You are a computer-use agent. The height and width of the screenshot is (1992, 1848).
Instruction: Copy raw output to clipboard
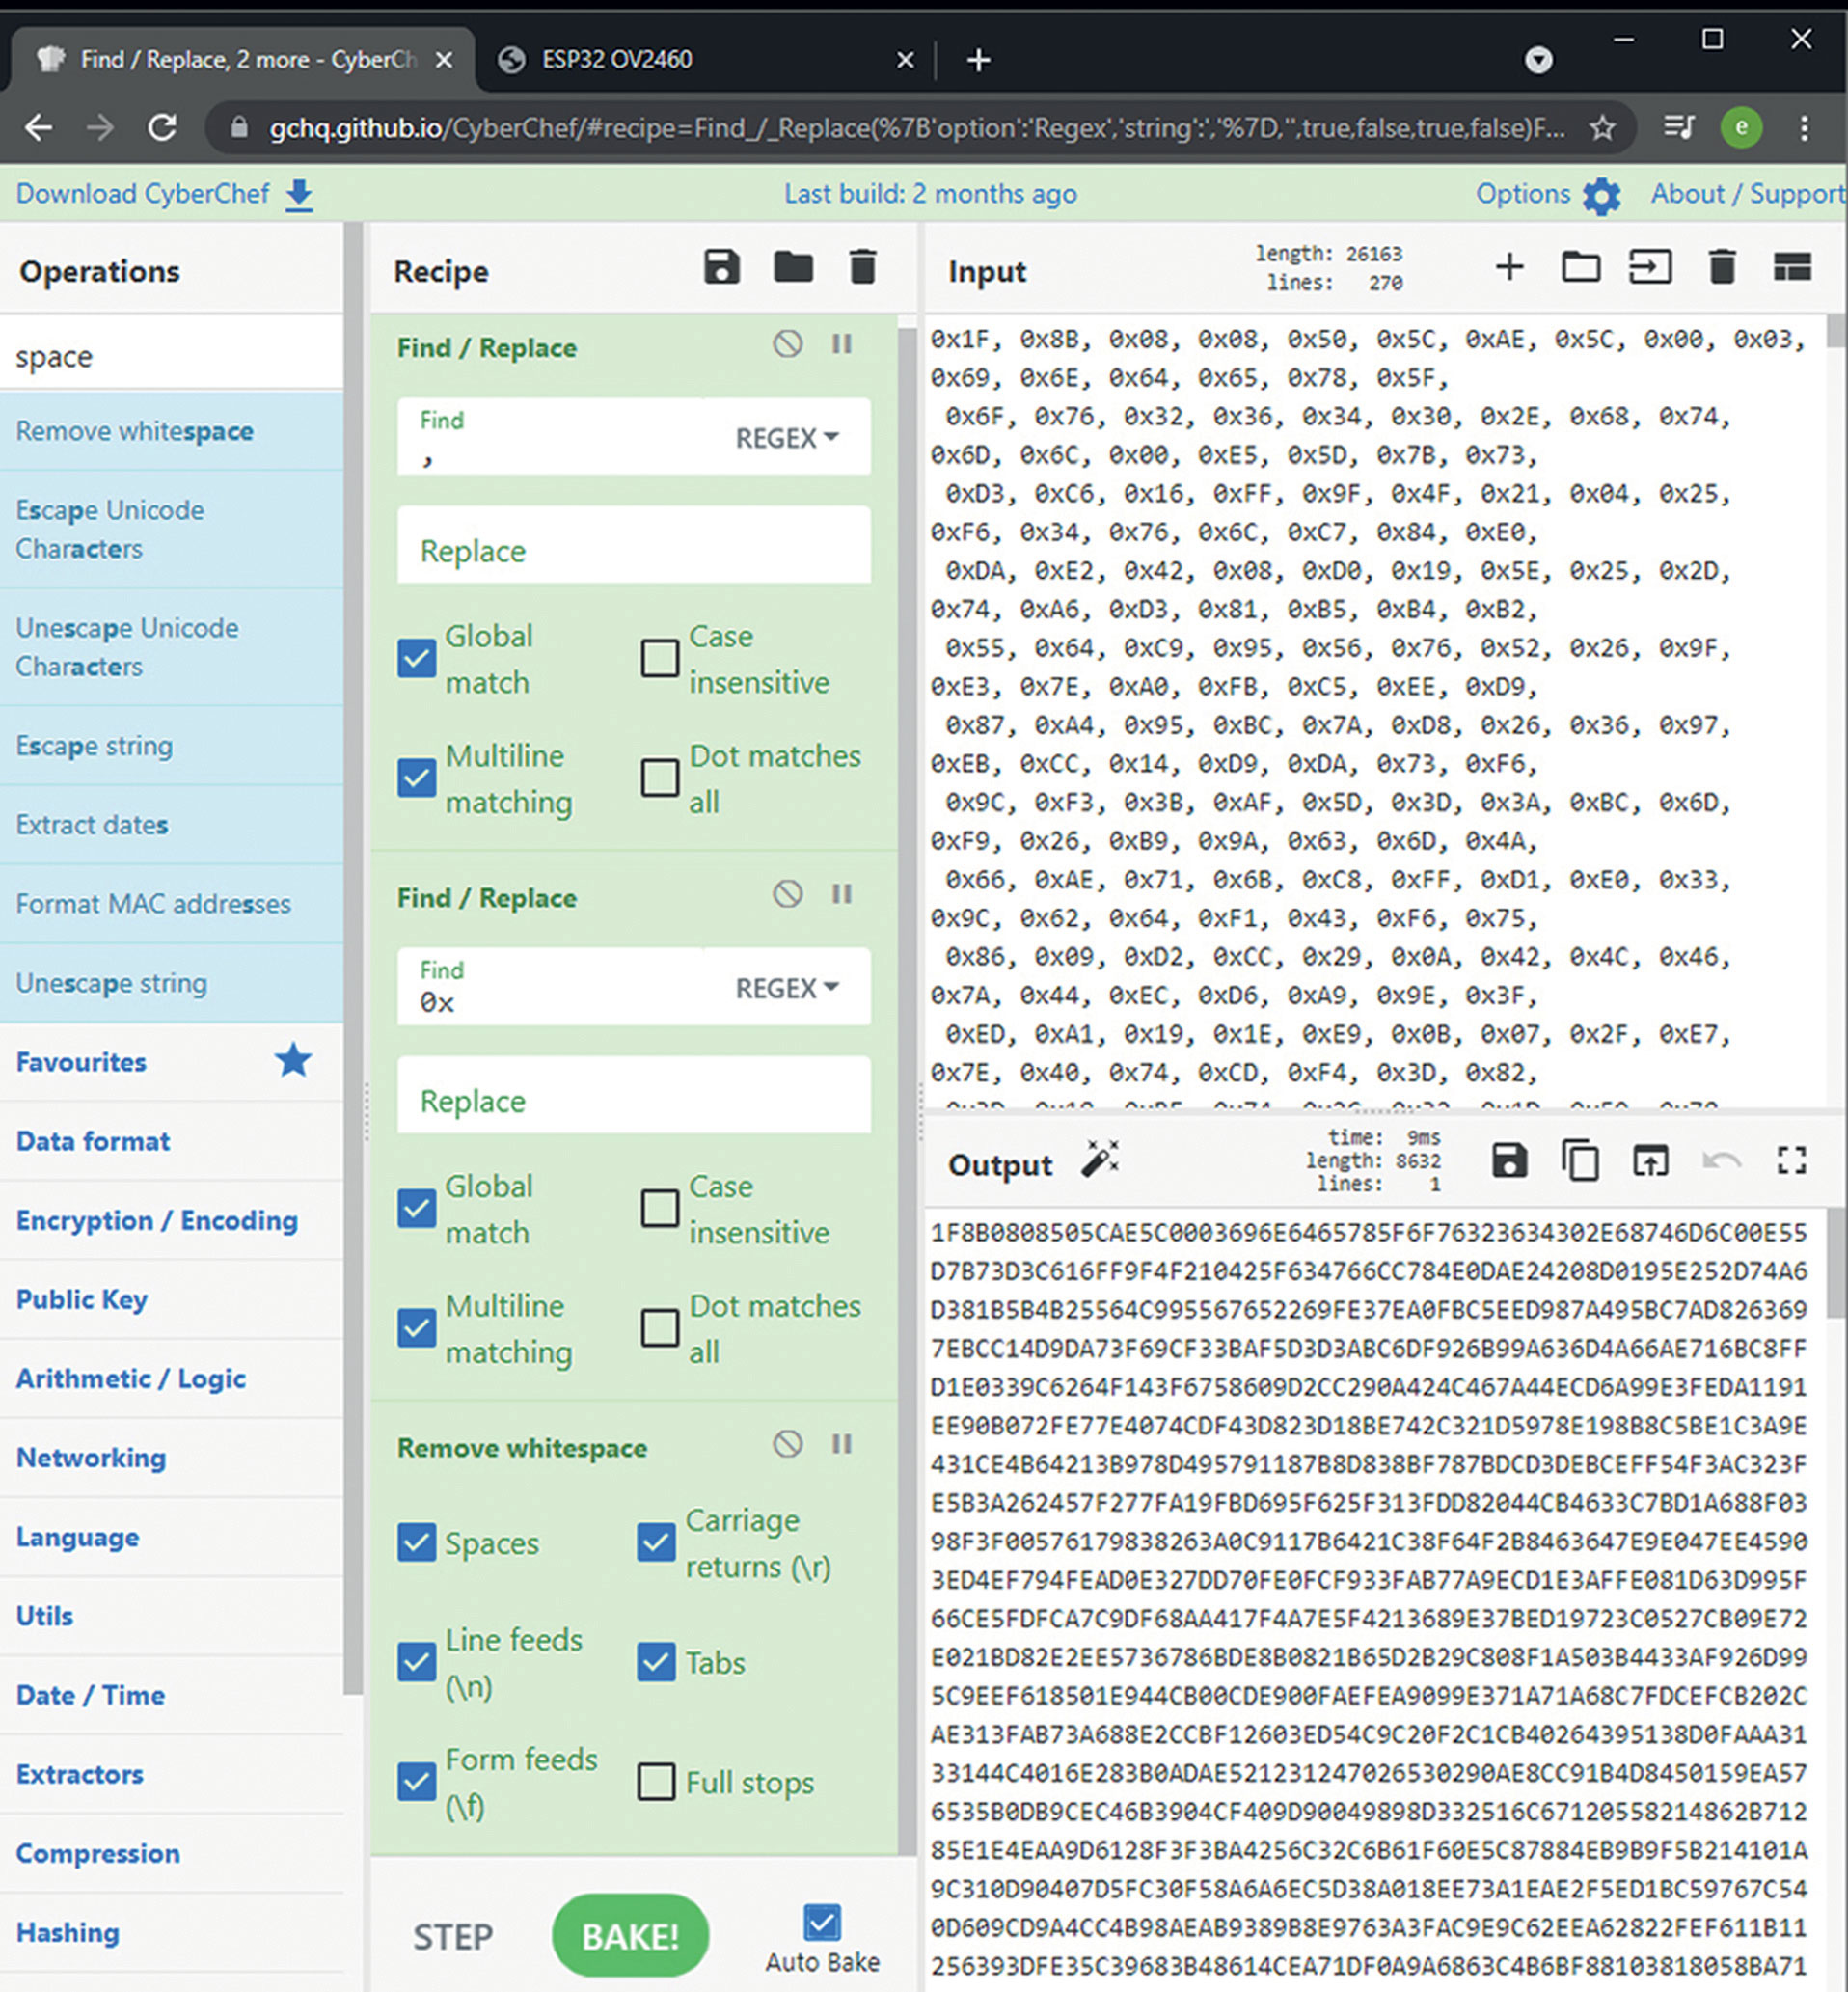pyautogui.click(x=1580, y=1161)
